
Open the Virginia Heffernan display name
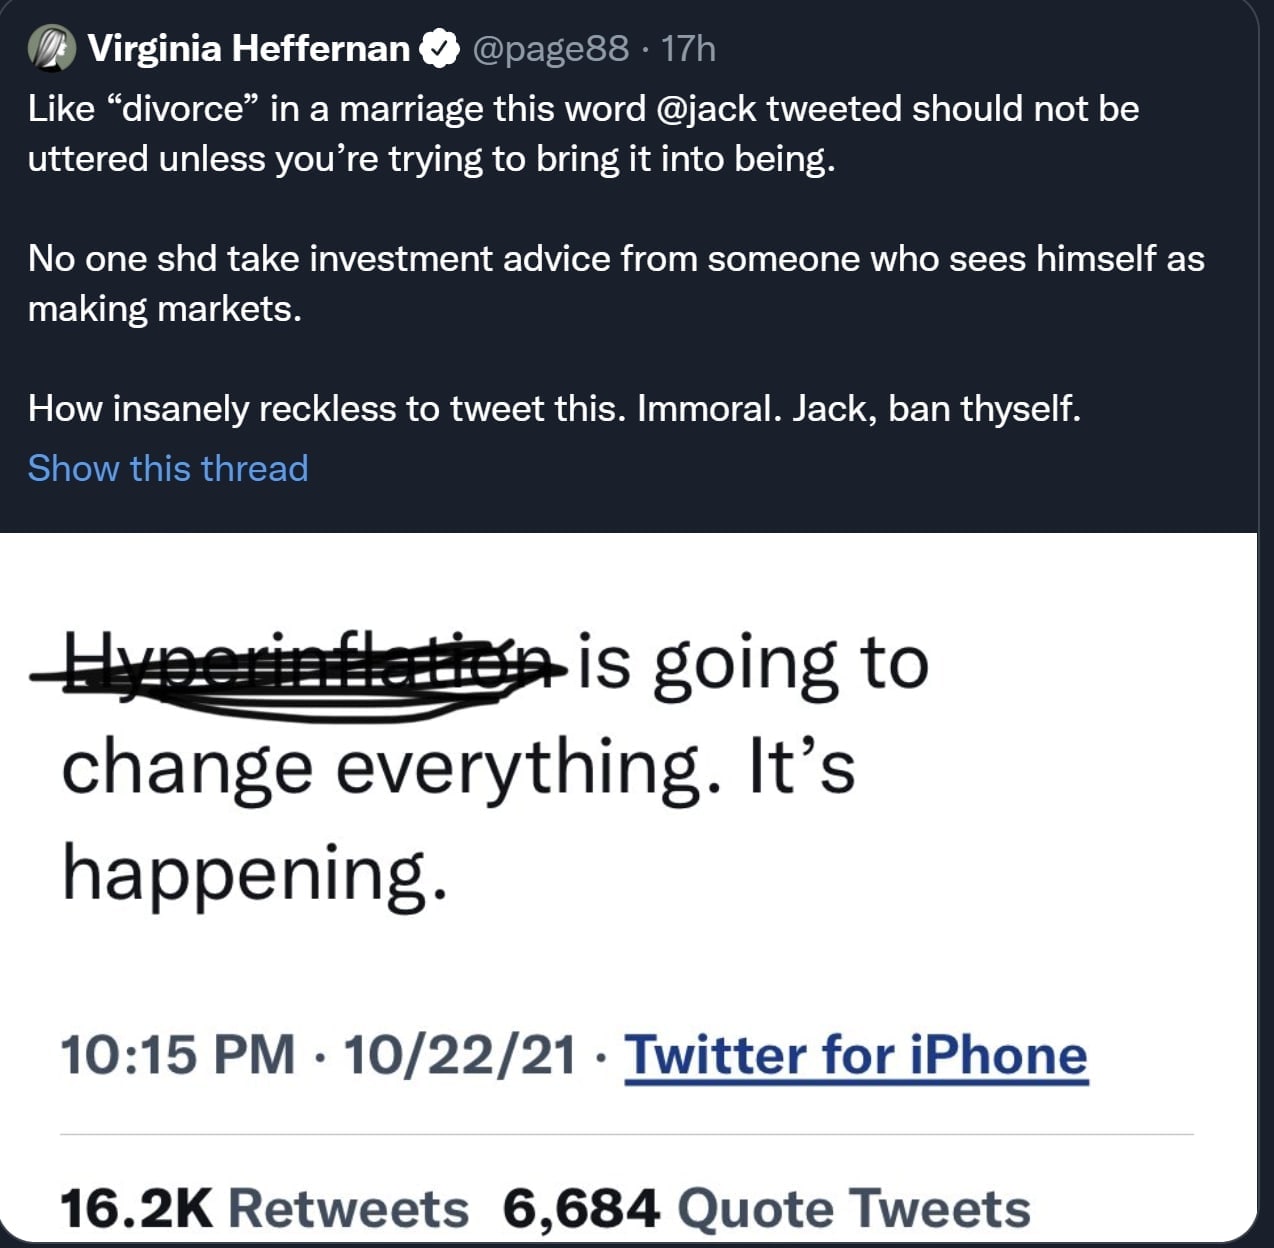click(248, 48)
